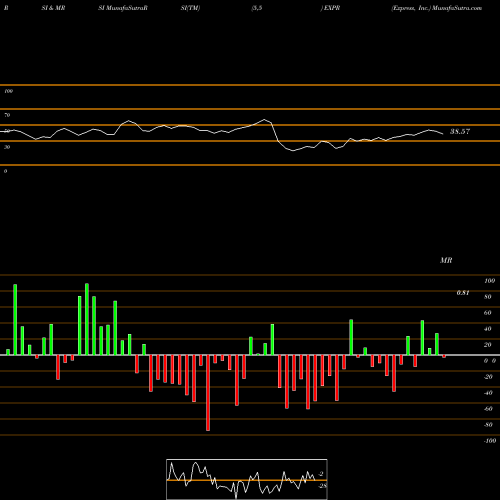Click the MR axis label -20
The width and height of the screenshot is (500, 500).
488,377
